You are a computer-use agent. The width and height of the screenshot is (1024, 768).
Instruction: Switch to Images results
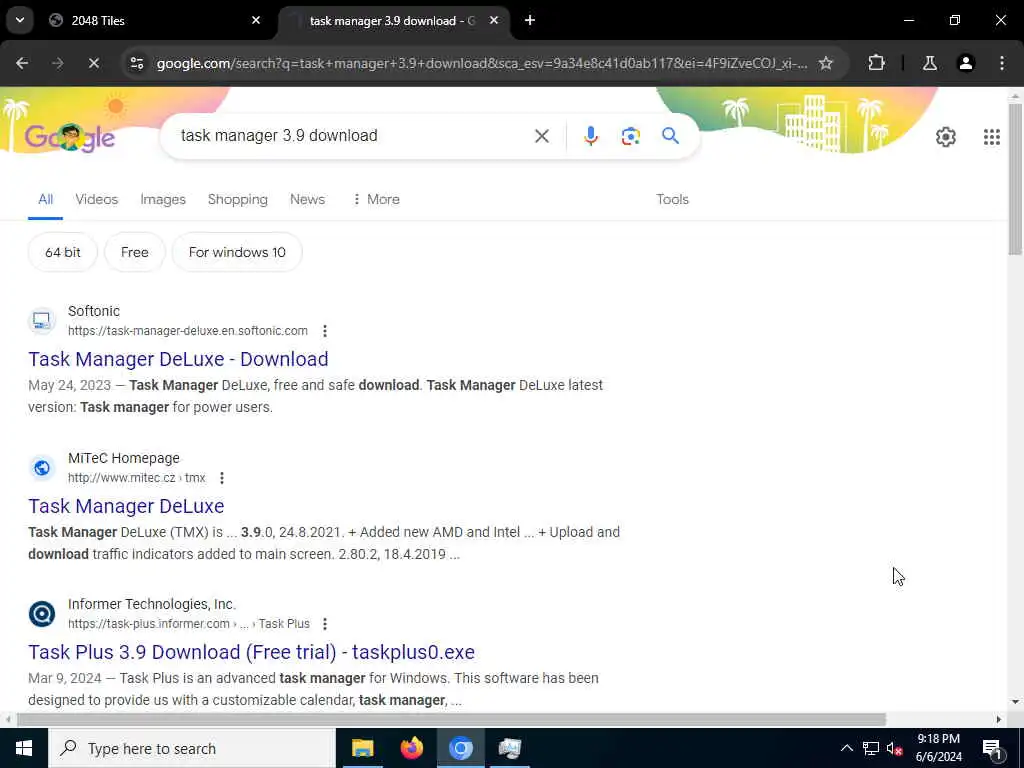pyautogui.click(x=163, y=199)
